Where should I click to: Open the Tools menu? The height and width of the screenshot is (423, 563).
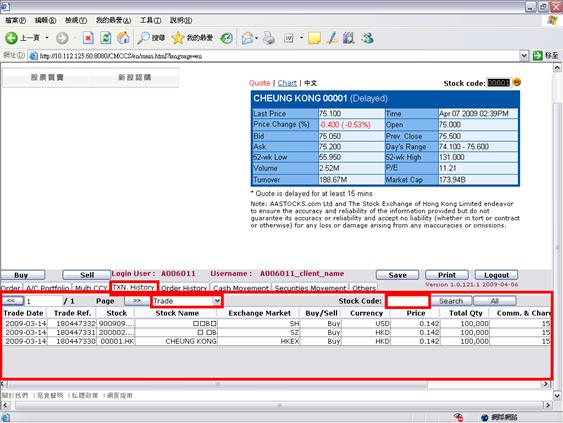(x=150, y=20)
